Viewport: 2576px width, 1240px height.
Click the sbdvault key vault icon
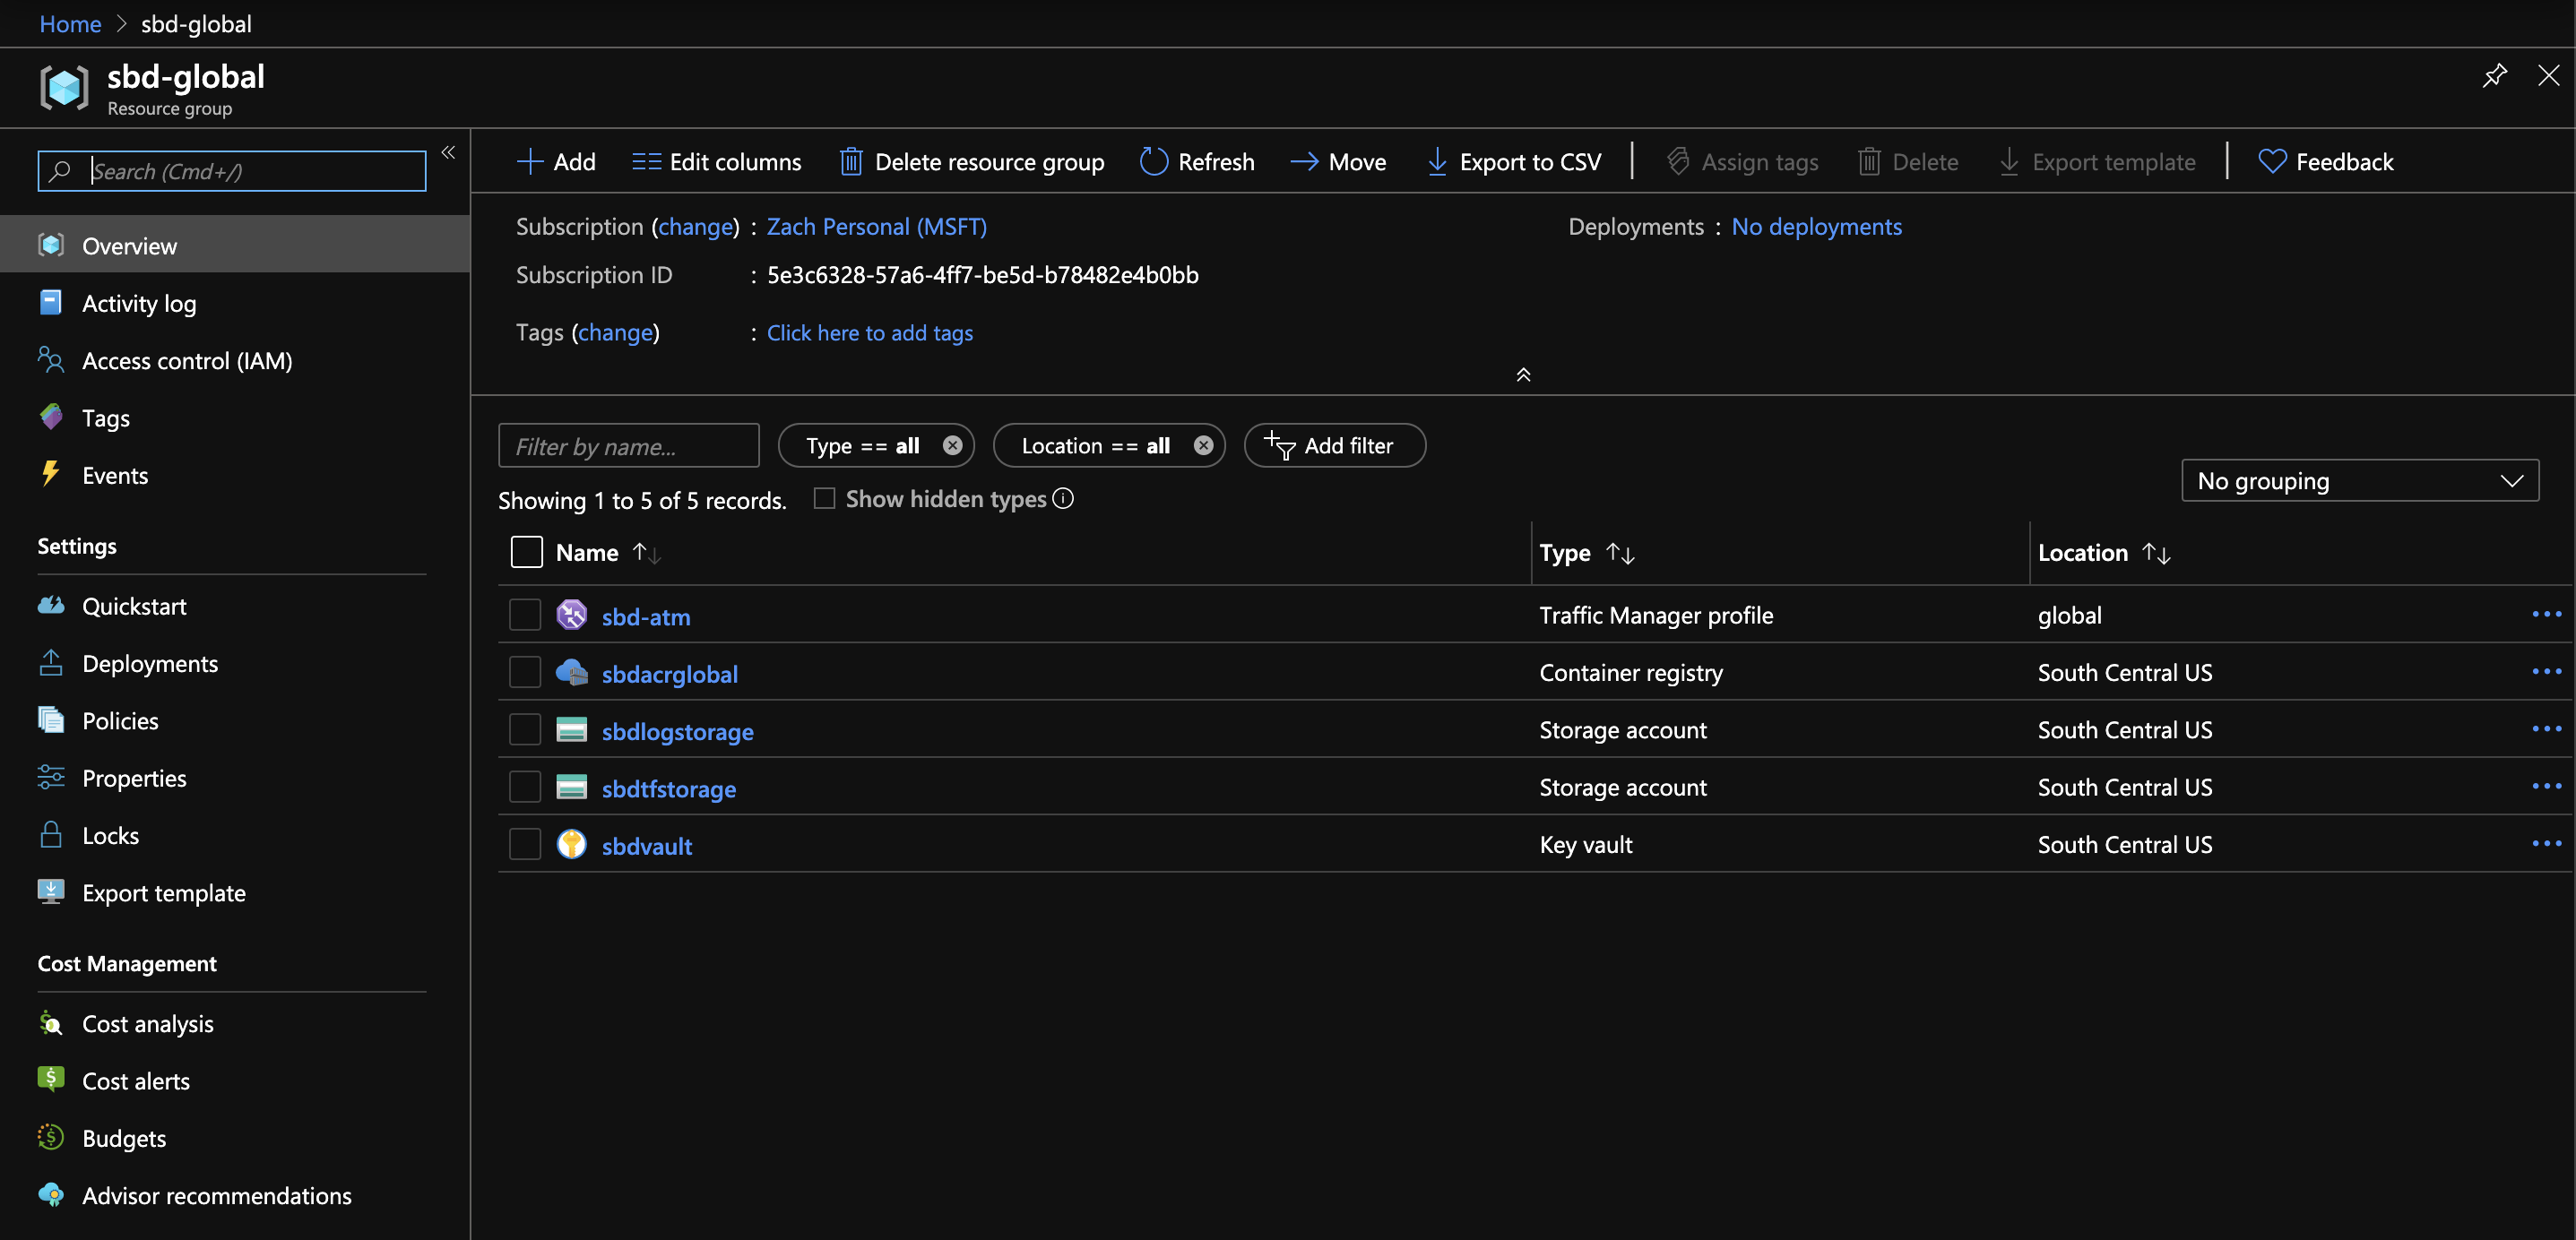tap(571, 844)
